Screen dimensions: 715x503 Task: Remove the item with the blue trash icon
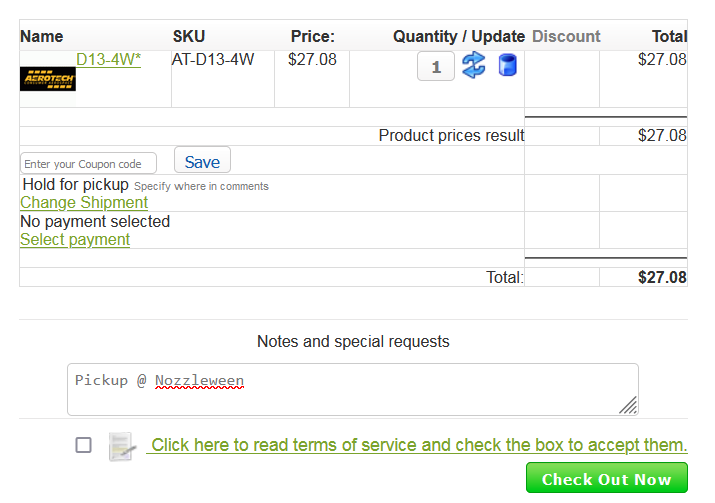coord(507,65)
